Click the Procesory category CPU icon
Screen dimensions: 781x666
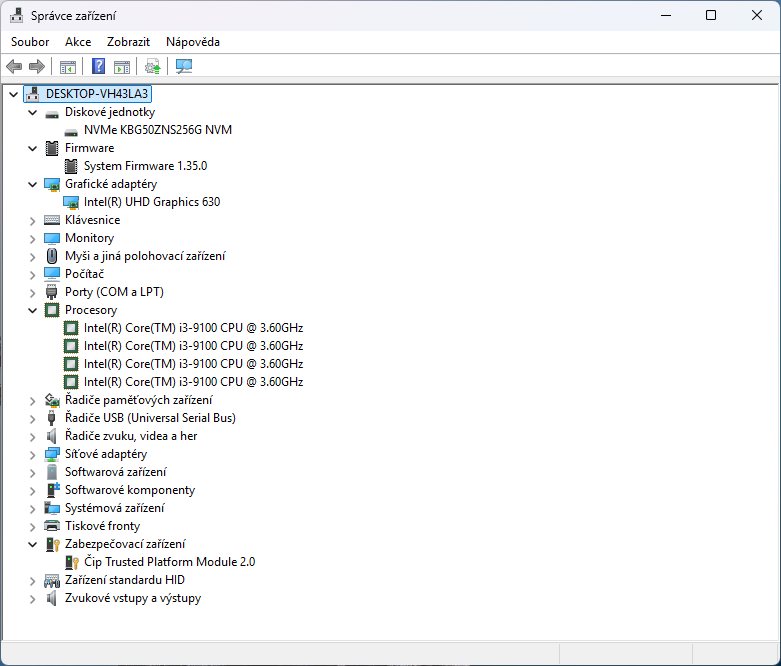click(52, 310)
